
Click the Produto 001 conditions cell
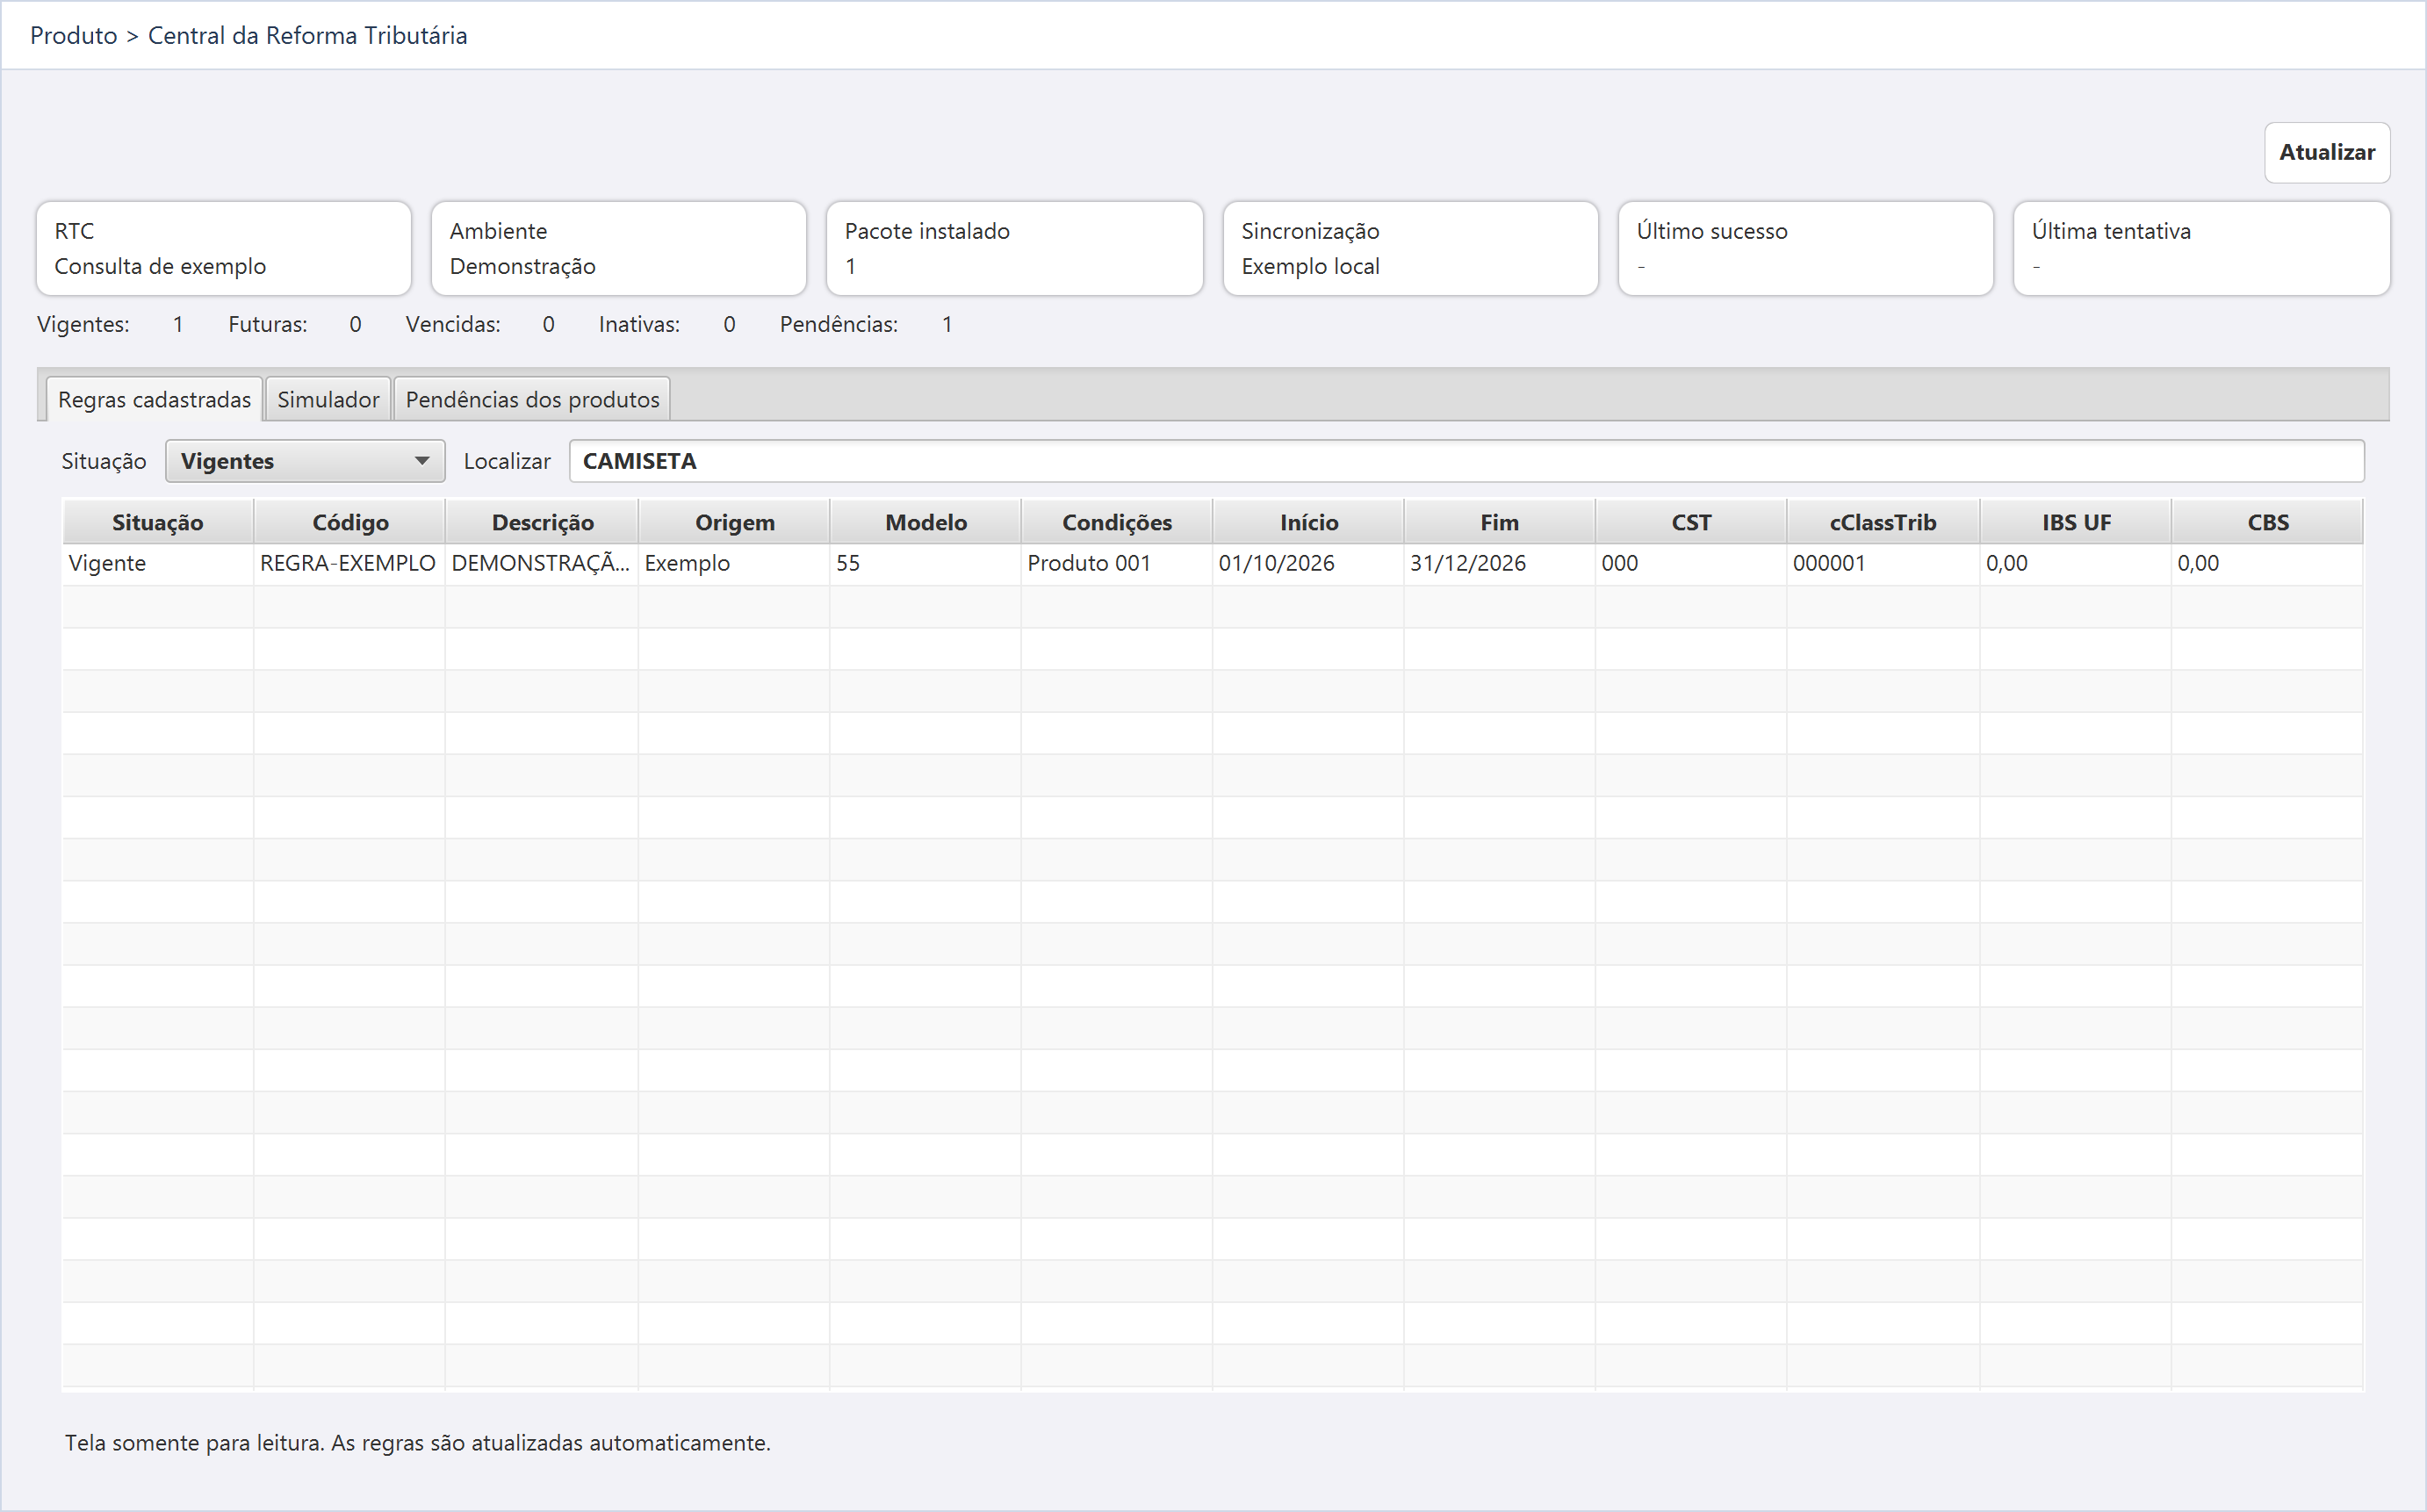(1116, 563)
